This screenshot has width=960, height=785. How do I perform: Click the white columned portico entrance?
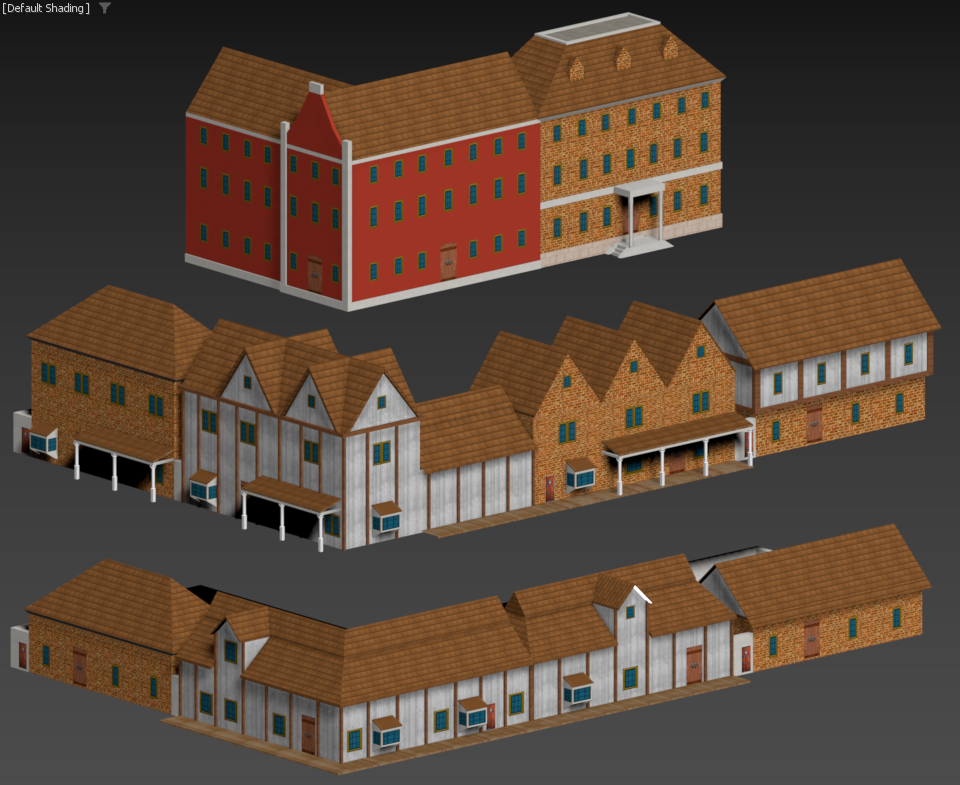[x=640, y=212]
